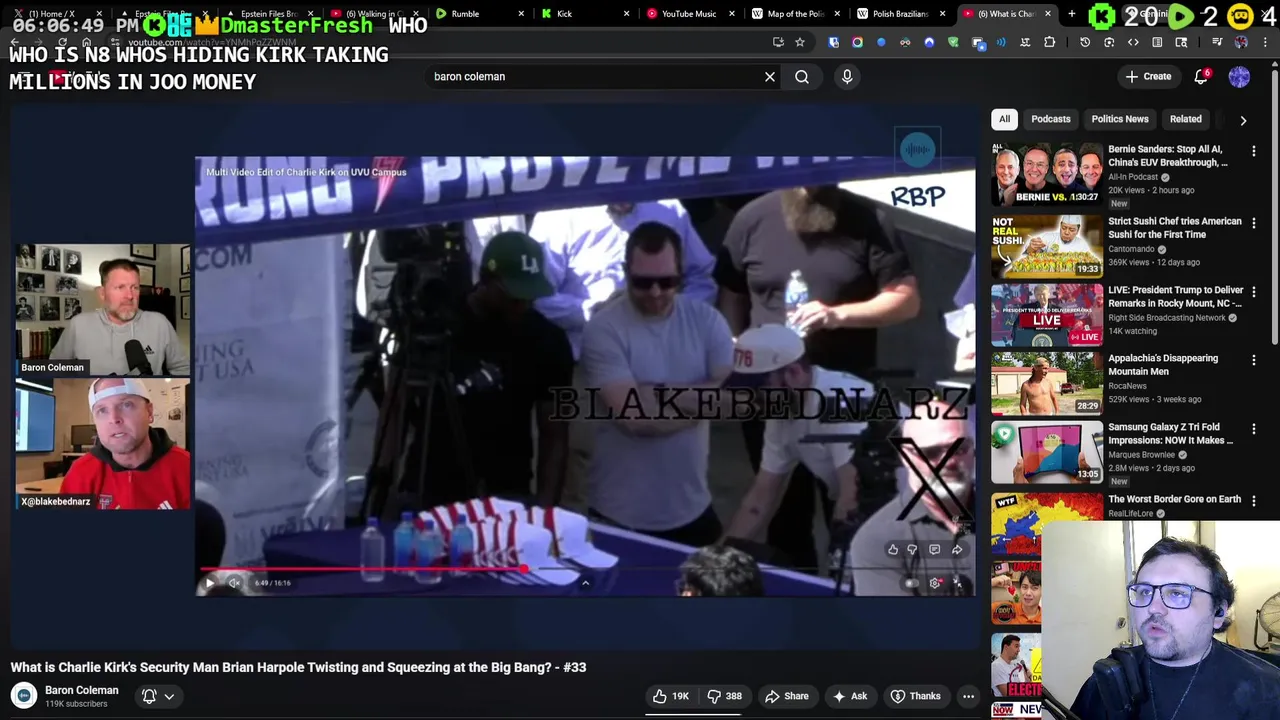Select the Related filter chip
This screenshot has width=1280, height=720.
pyautogui.click(x=1186, y=119)
